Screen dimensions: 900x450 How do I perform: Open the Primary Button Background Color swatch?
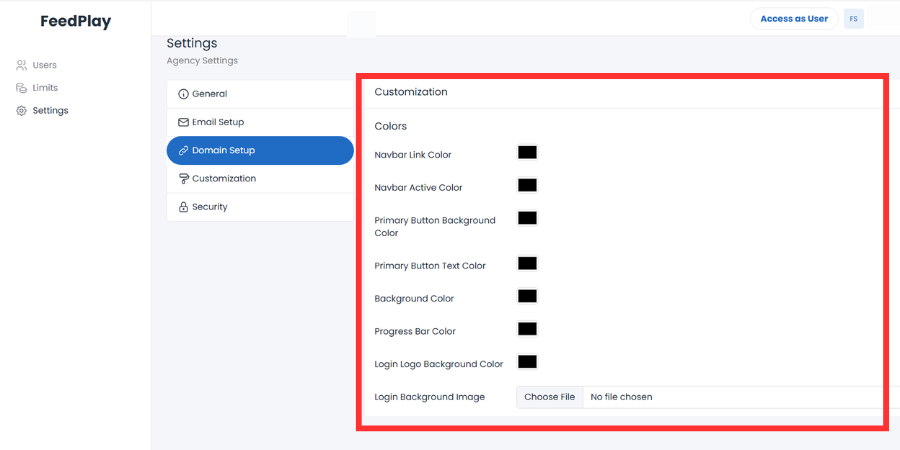coord(527,218)
